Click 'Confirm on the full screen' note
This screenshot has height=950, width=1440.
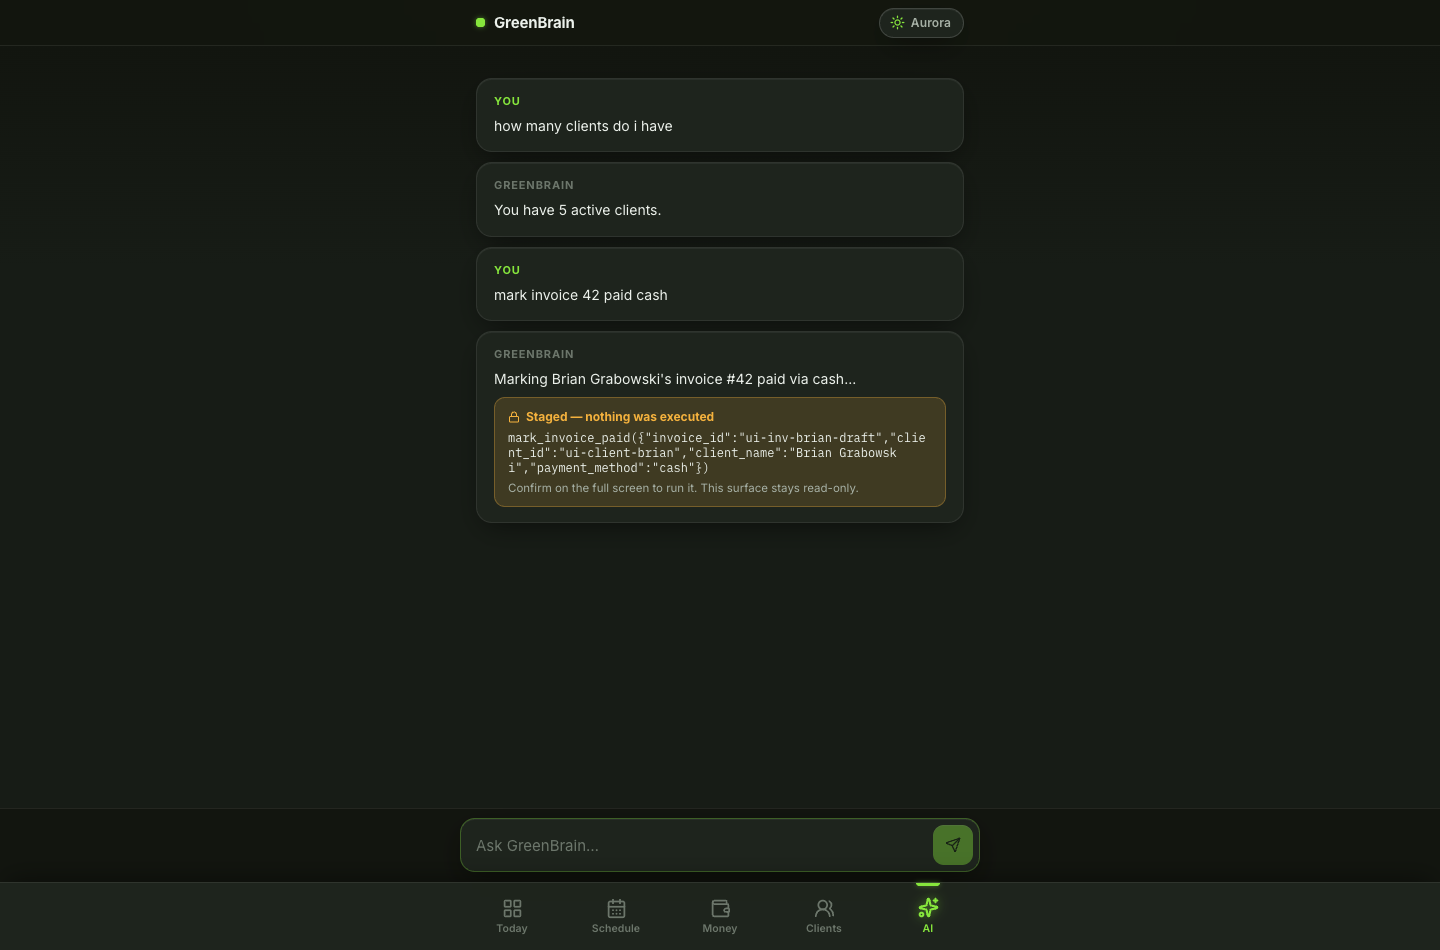[683, 488]
